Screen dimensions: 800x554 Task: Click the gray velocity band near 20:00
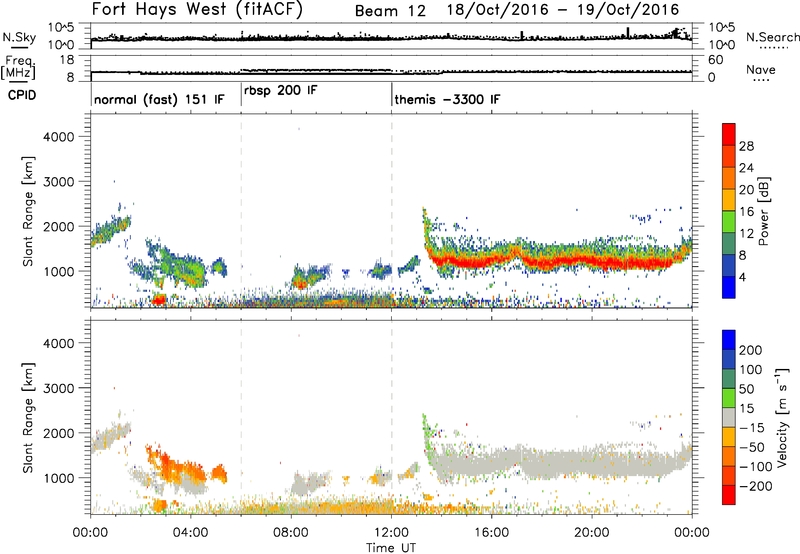pos(592,463)
